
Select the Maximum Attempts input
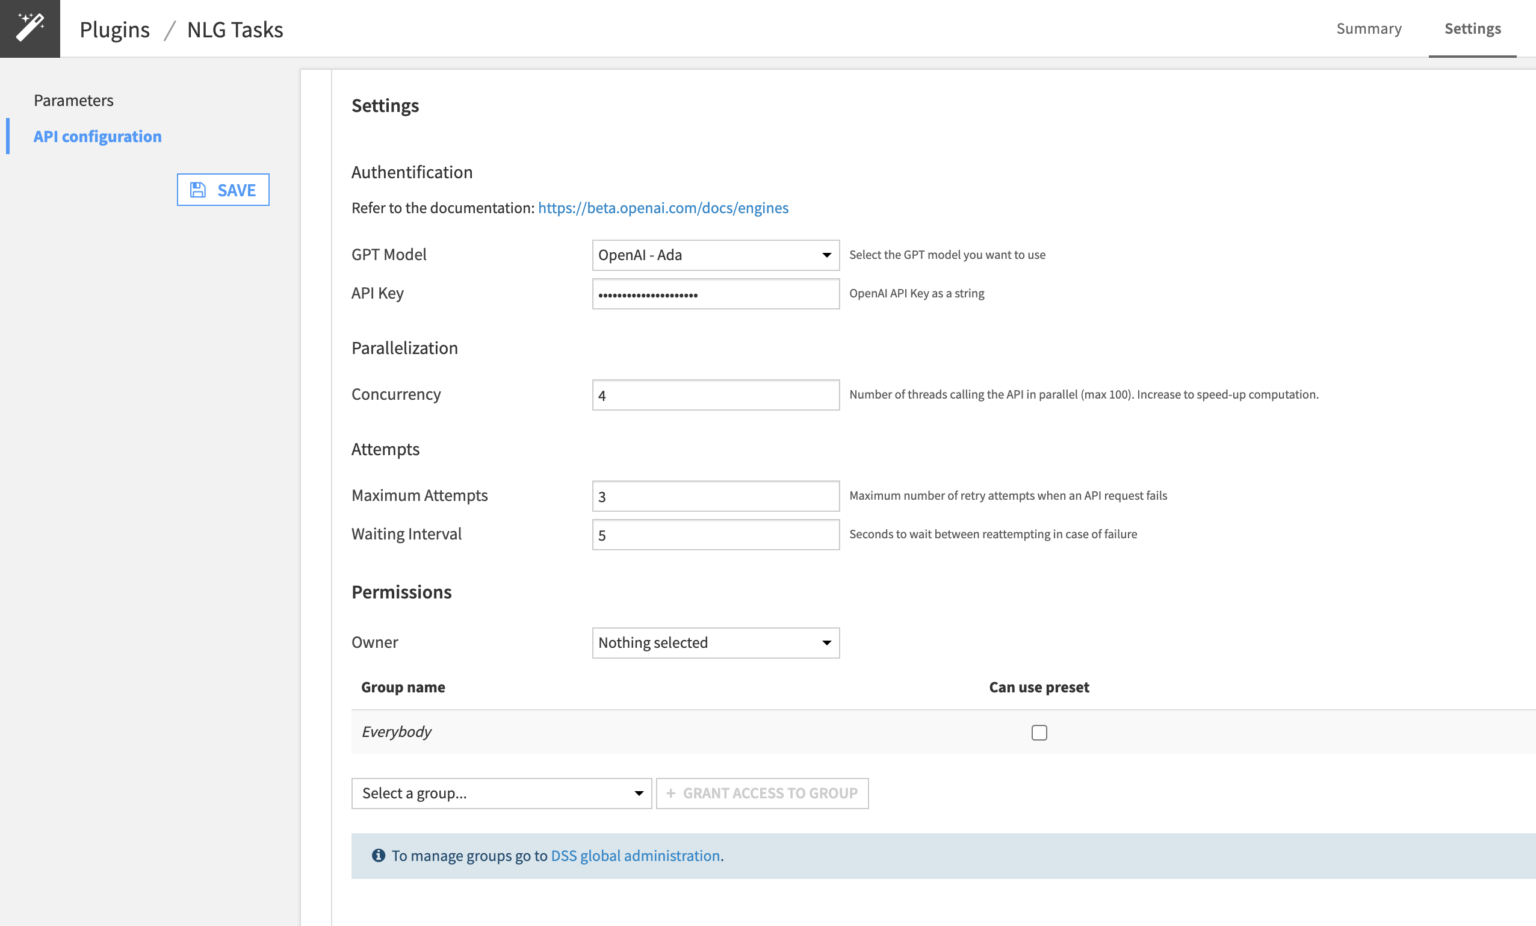click(x=715, y=495)
